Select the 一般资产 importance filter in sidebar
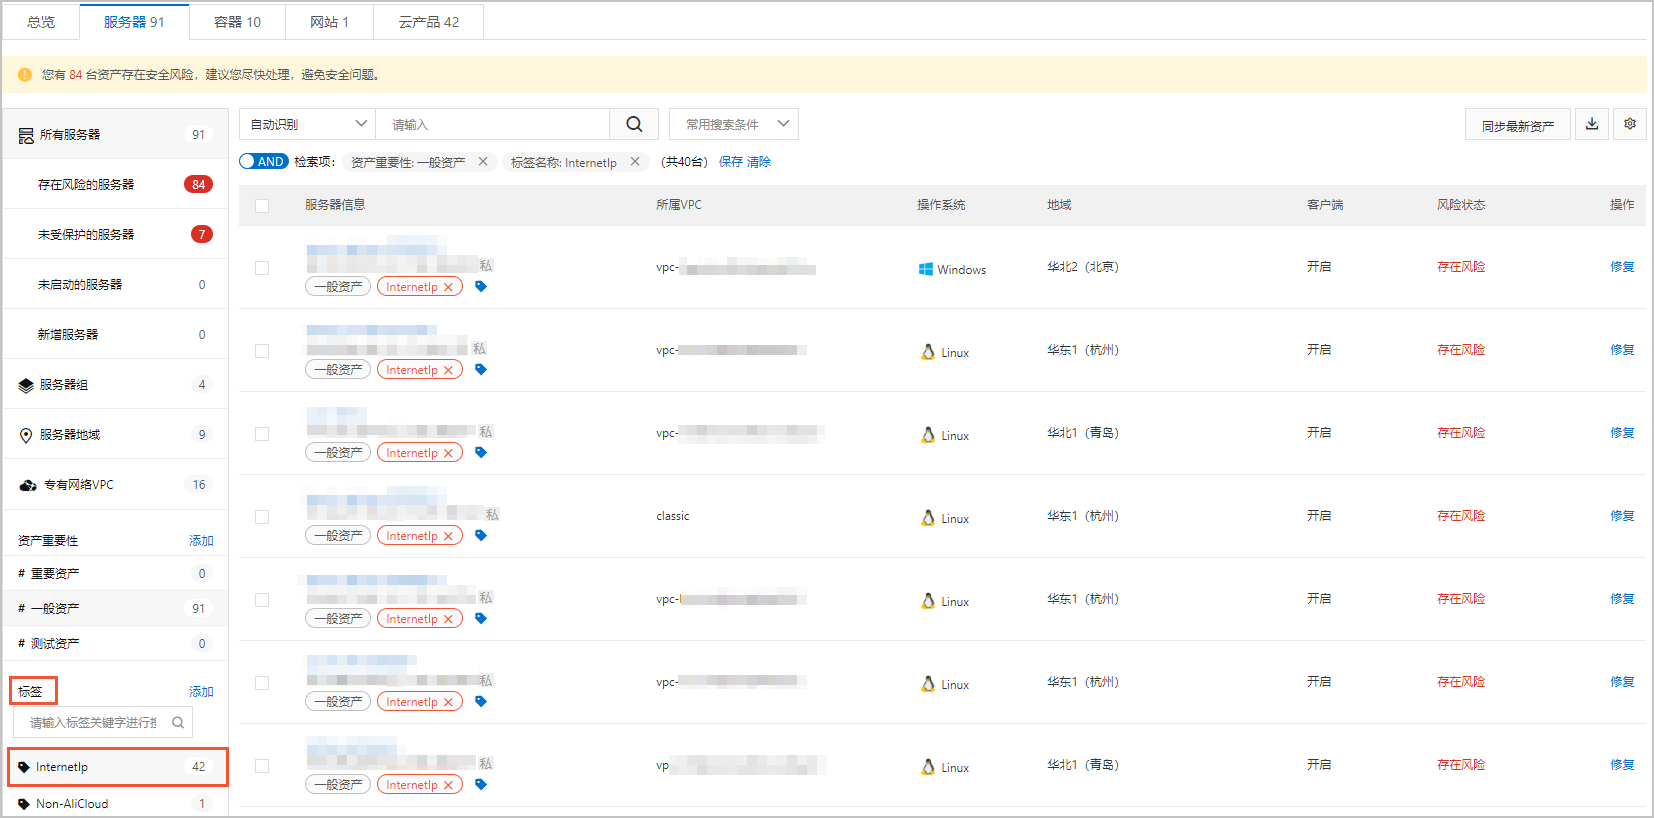1654x818 pixels. click(116, 608)
